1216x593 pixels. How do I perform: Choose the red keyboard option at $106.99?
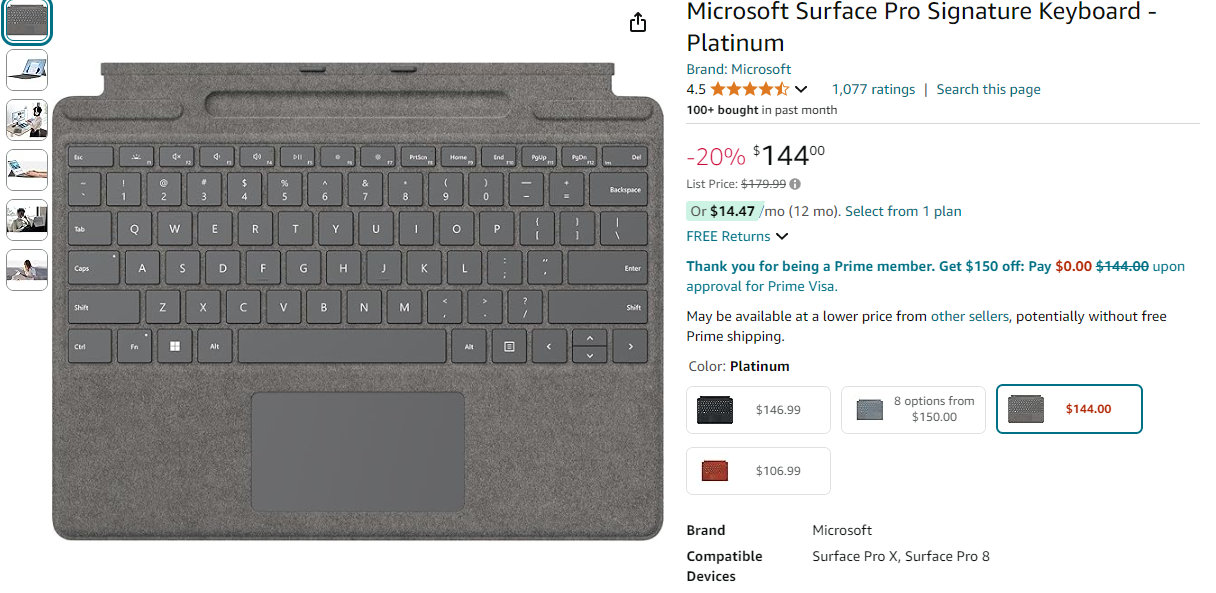[758, 471]
